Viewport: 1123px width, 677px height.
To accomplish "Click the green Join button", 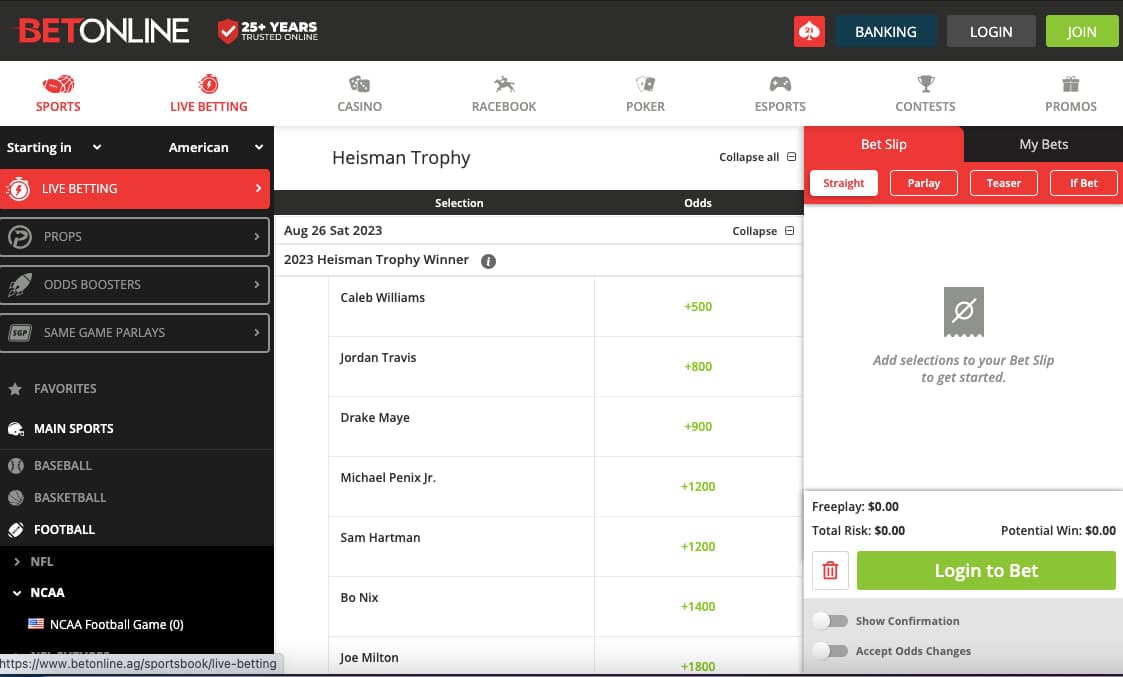I will [x=1081, y=32].
